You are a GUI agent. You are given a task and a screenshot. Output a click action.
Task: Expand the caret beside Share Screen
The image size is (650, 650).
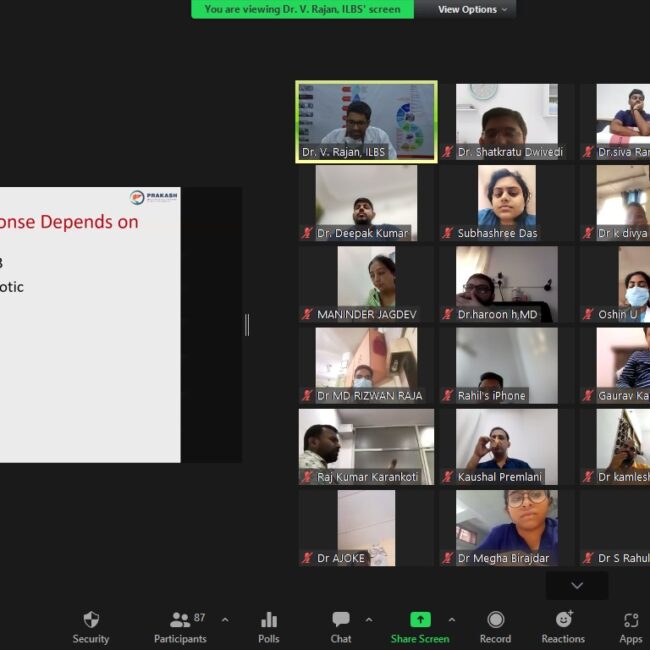click(x=451, y=619)
